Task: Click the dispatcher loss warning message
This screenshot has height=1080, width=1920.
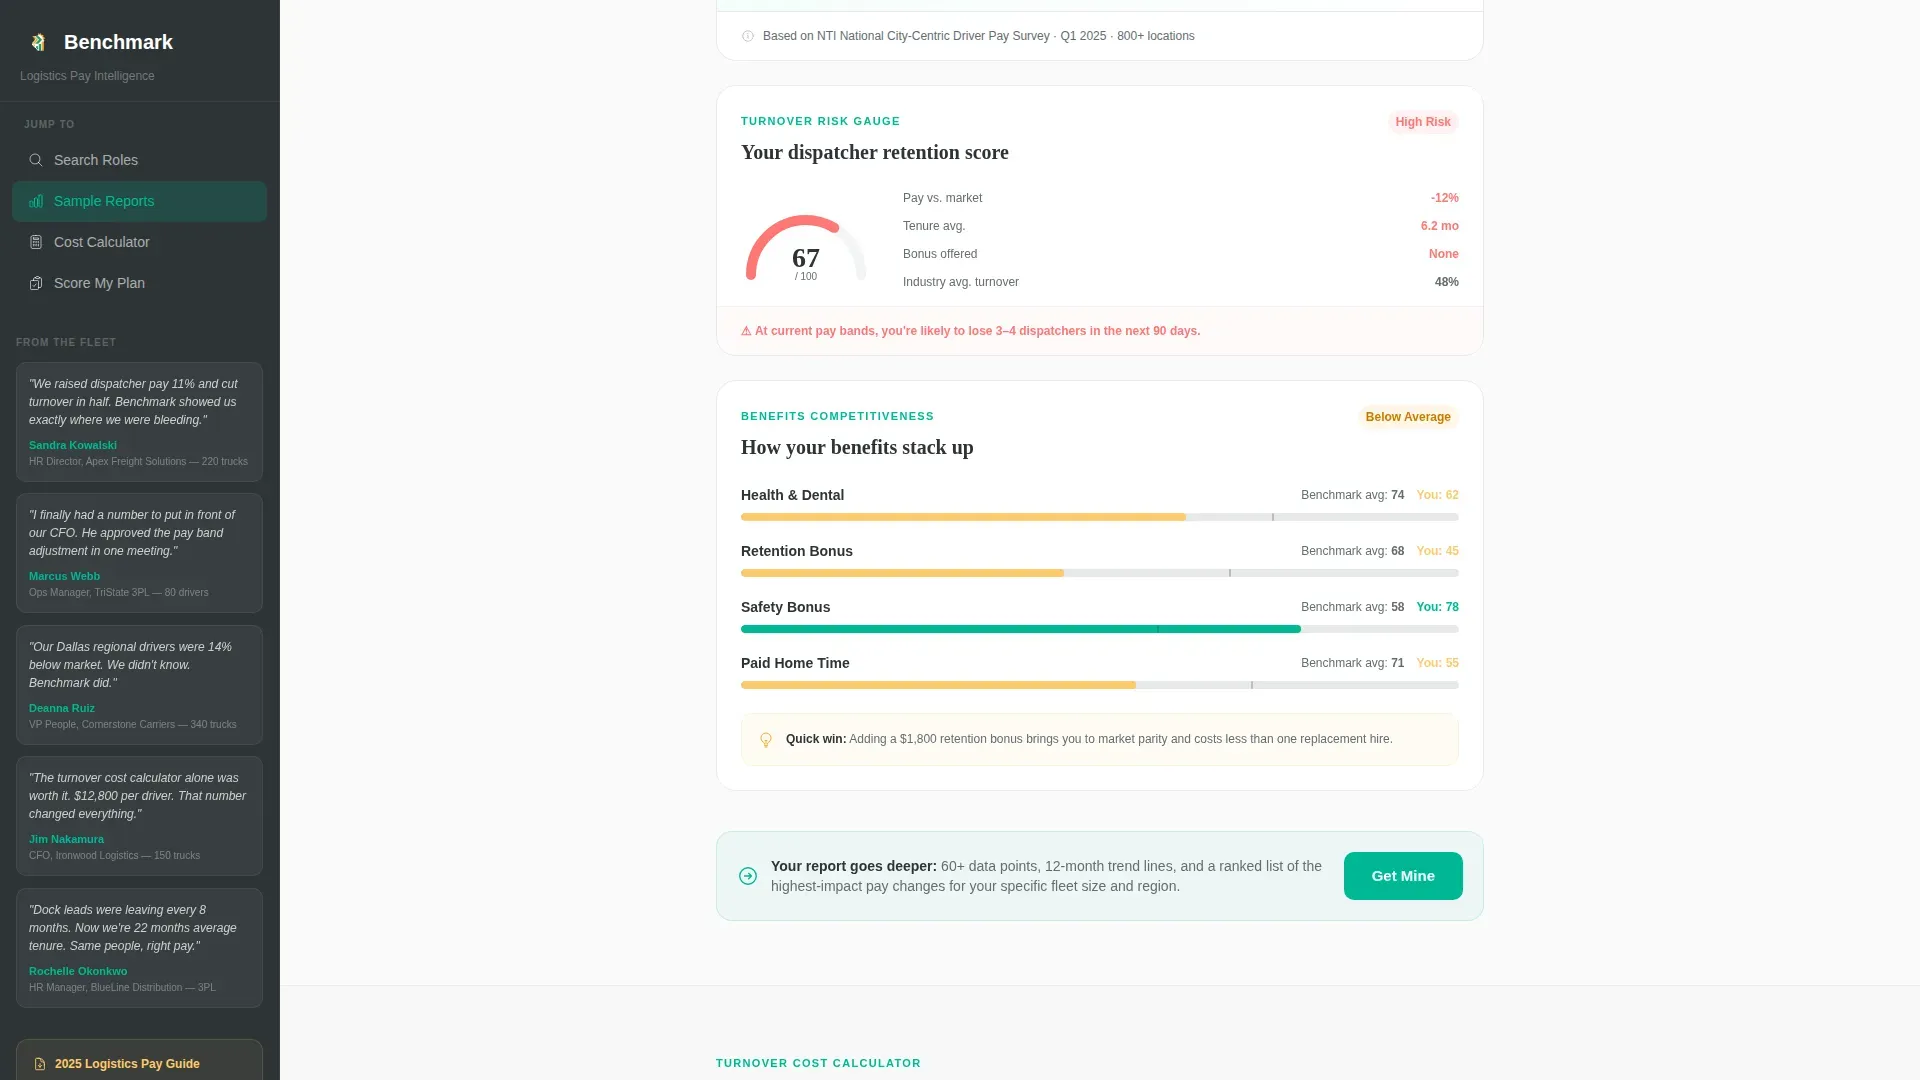Action: point(970,331)
